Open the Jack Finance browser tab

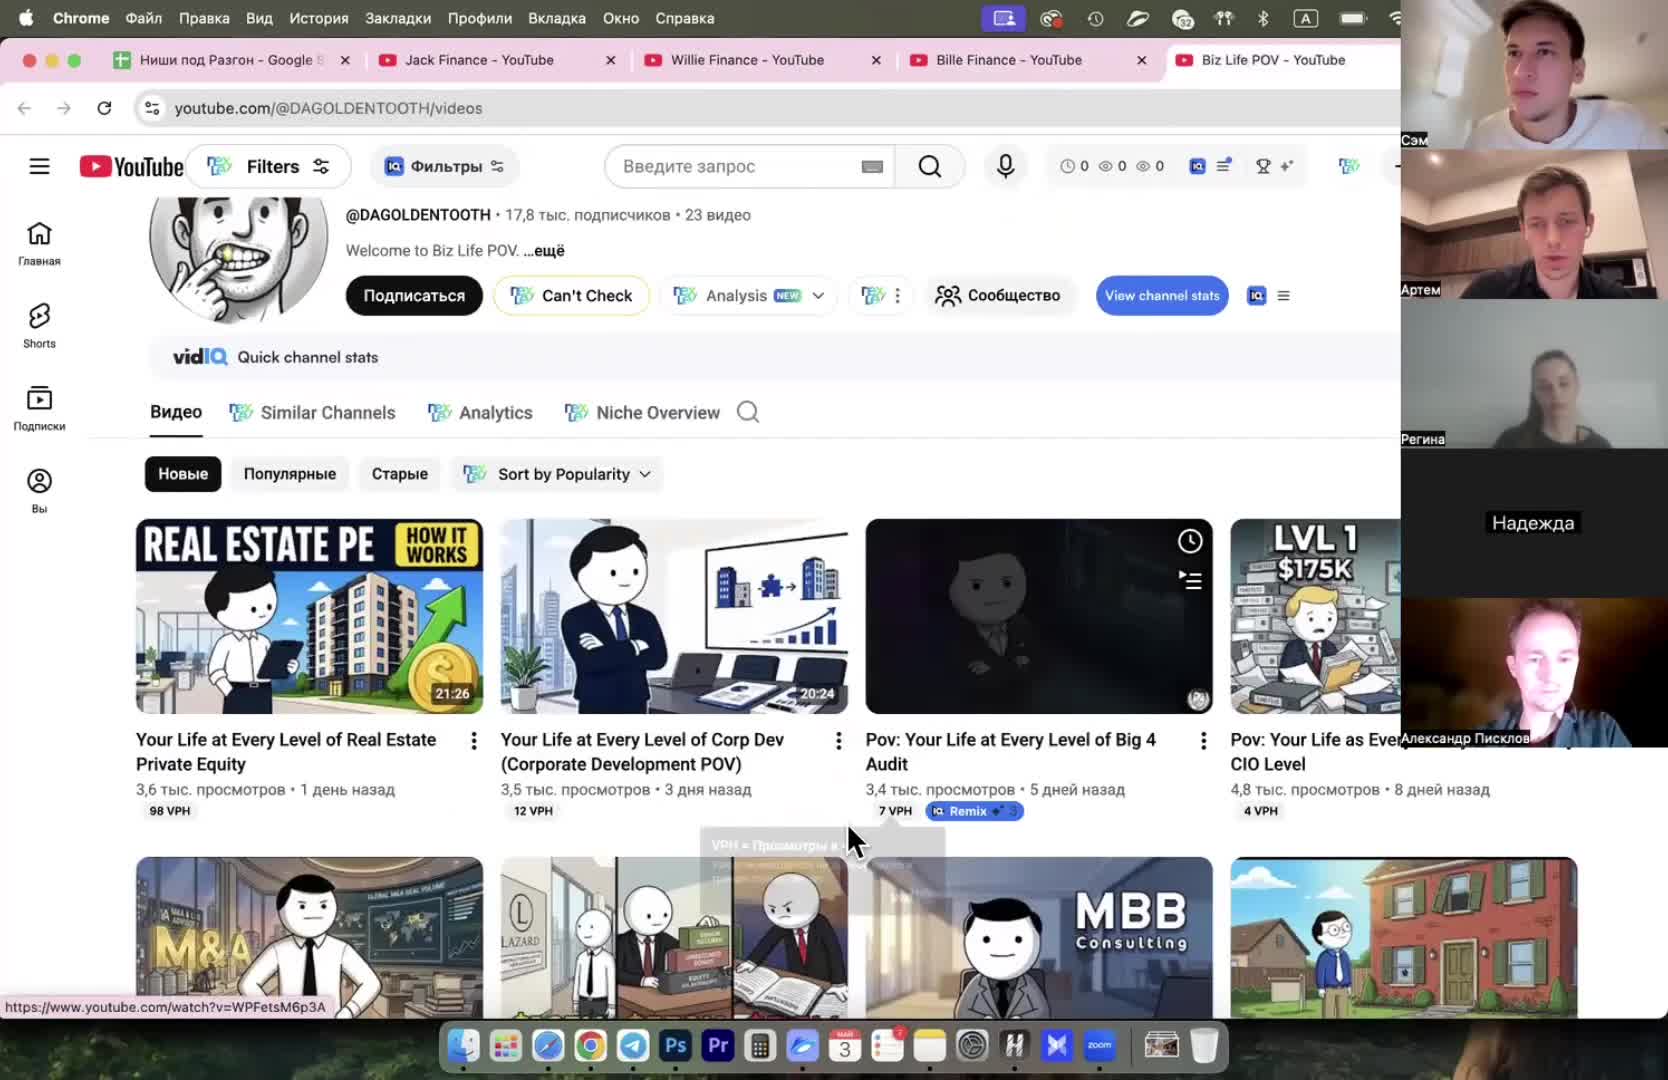point(480,60)
